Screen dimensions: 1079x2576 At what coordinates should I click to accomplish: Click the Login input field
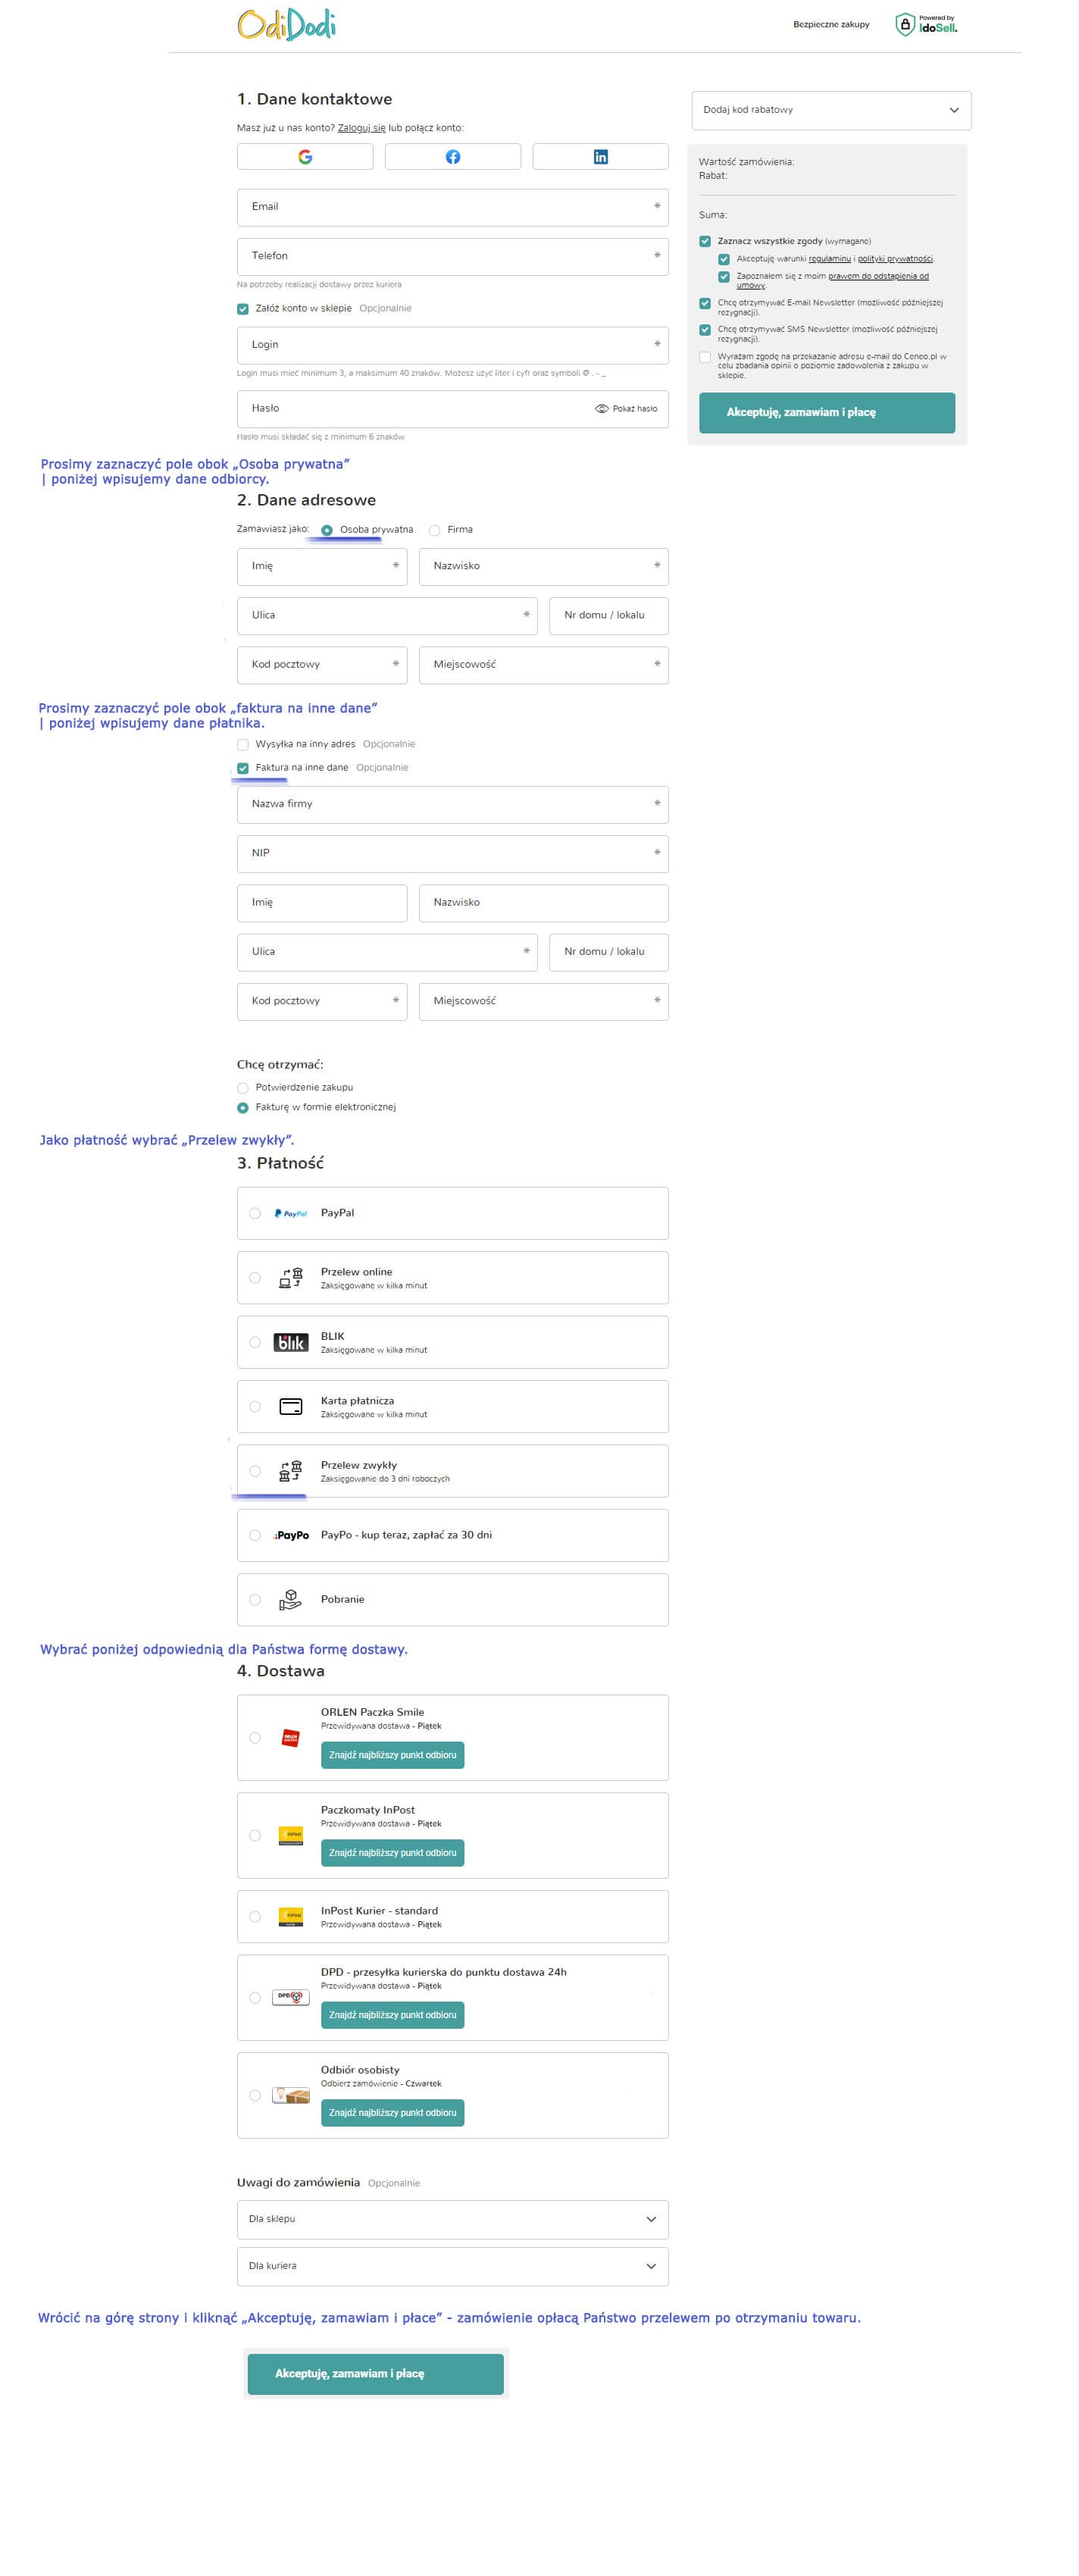453,345
